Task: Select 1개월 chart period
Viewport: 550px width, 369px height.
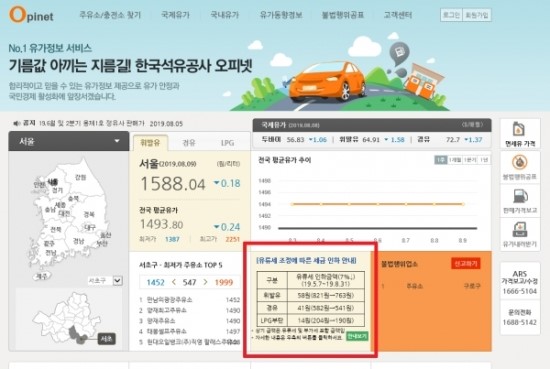Action: [455, 160]
